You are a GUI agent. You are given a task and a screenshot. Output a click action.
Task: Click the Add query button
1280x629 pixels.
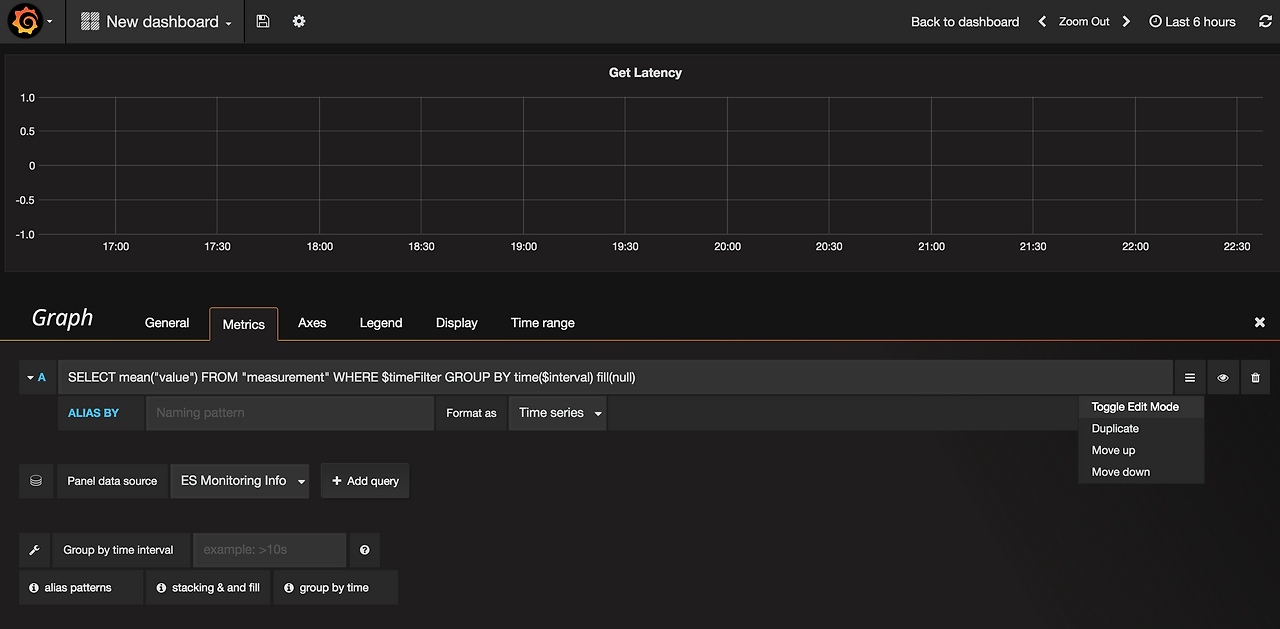(365, 481)
